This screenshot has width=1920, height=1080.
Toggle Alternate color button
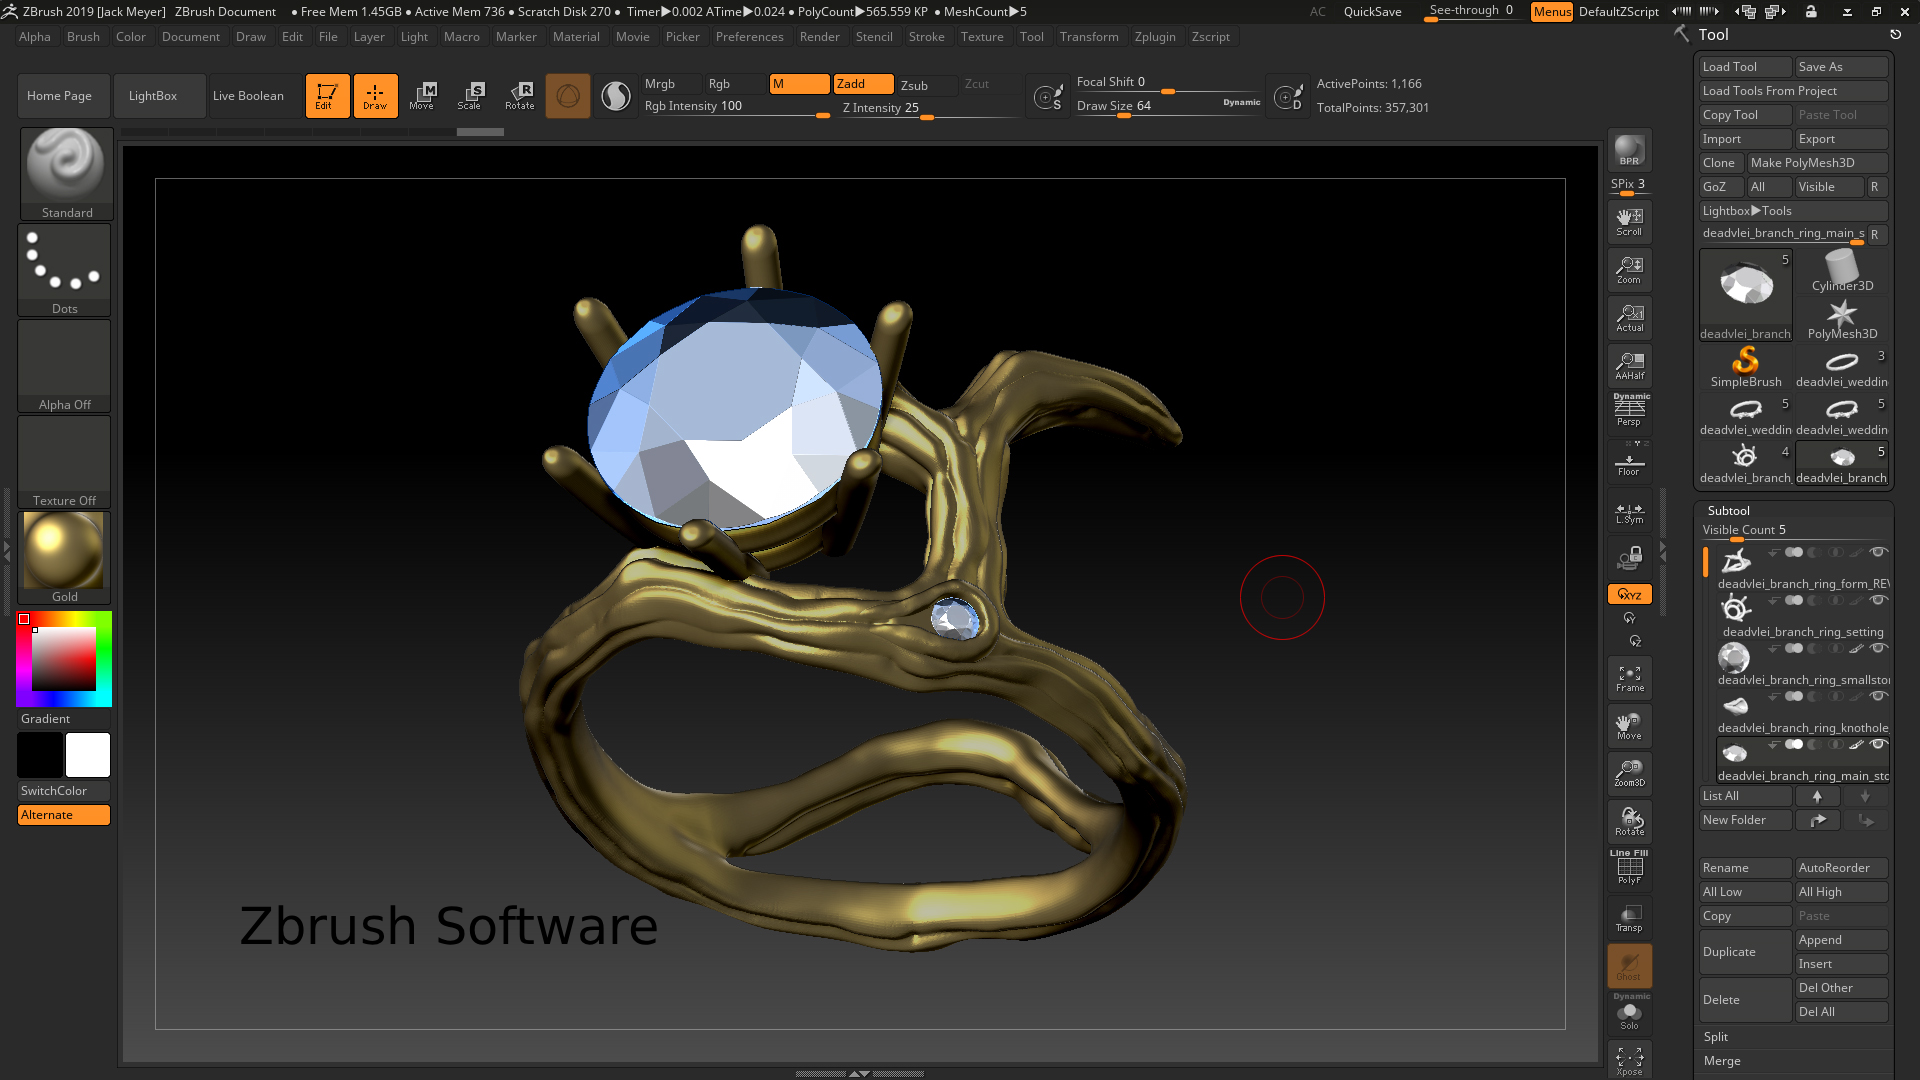[x=63, y=815]
